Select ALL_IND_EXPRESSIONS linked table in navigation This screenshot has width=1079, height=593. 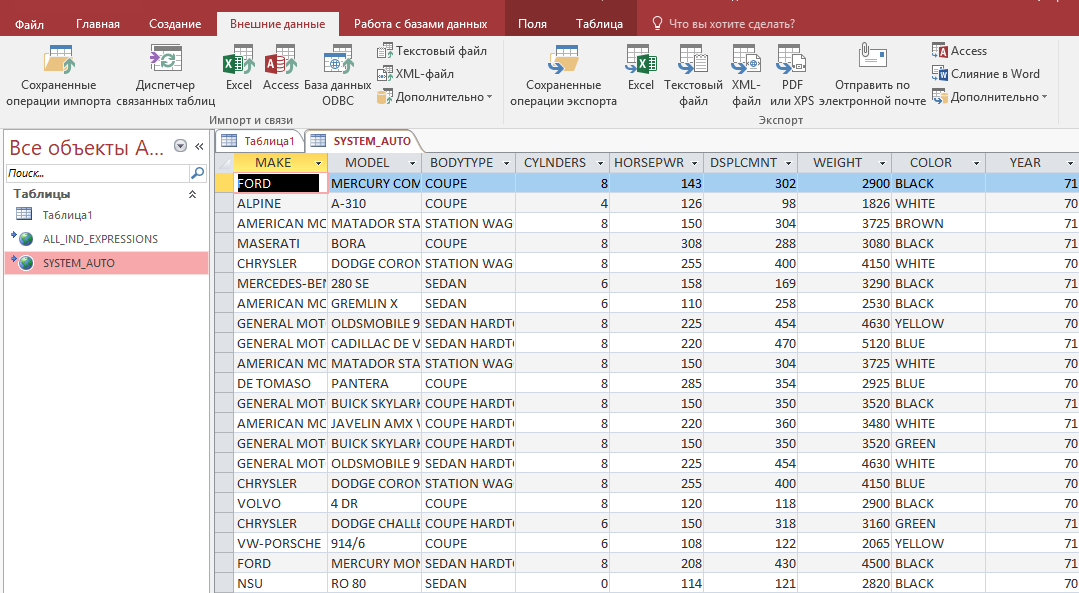[100, 239]
